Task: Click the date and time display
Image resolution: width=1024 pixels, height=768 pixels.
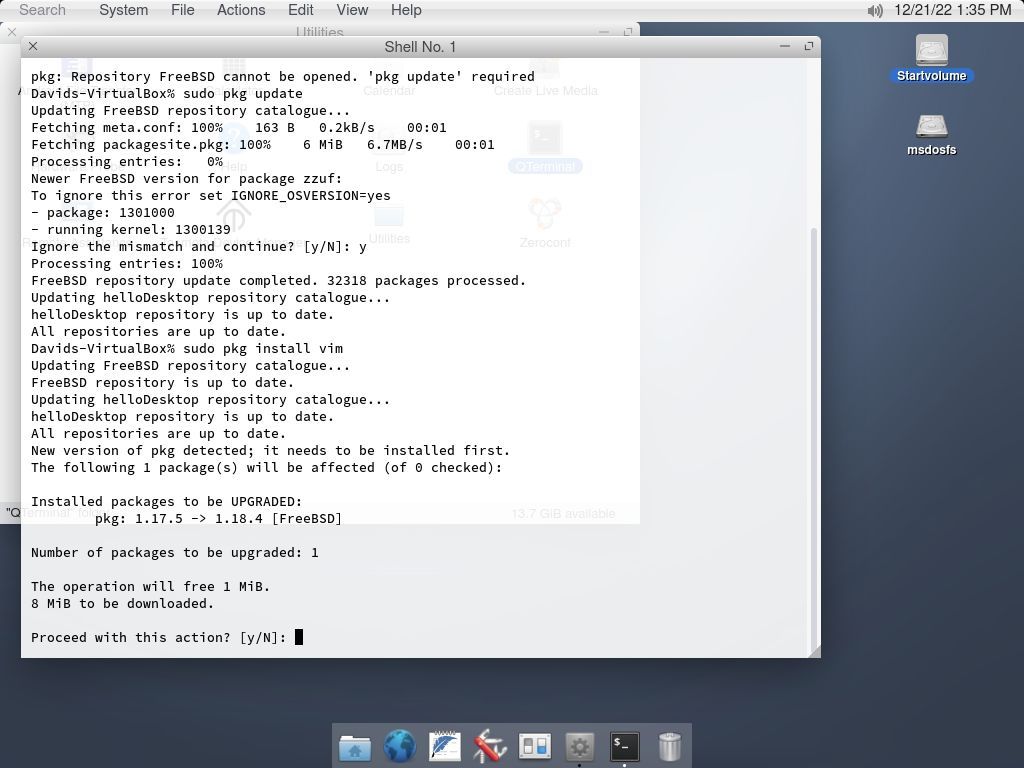Action: click(952, 10)
